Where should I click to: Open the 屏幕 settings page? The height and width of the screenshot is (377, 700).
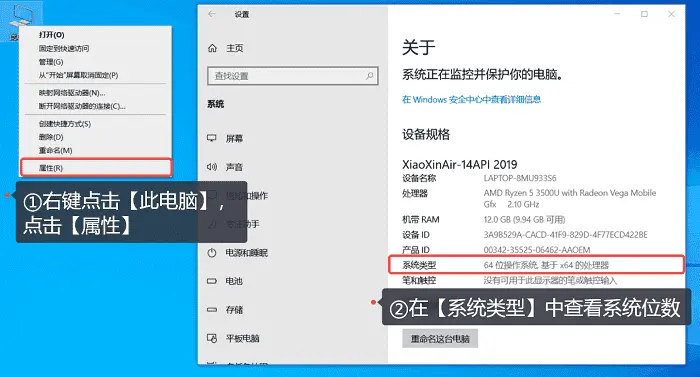234,138
